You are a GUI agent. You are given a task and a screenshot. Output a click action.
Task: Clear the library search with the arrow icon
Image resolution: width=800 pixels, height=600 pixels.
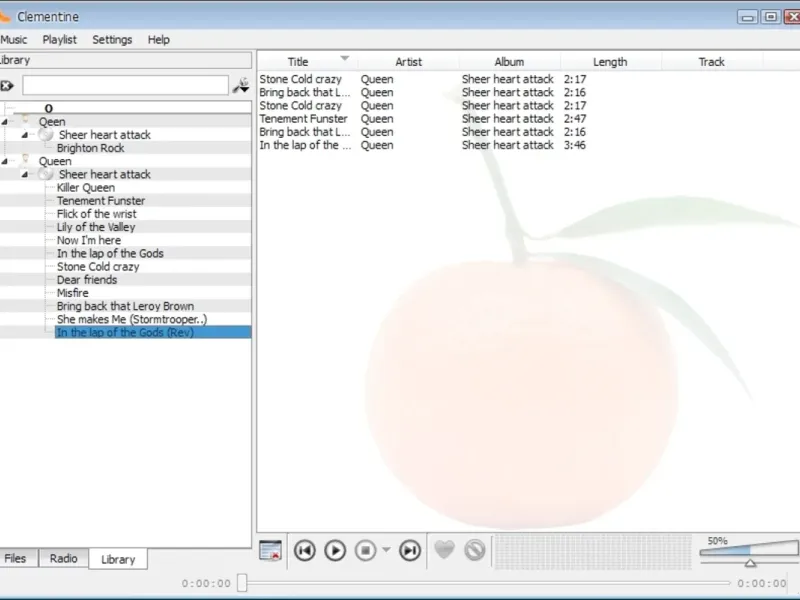(7, 86)
